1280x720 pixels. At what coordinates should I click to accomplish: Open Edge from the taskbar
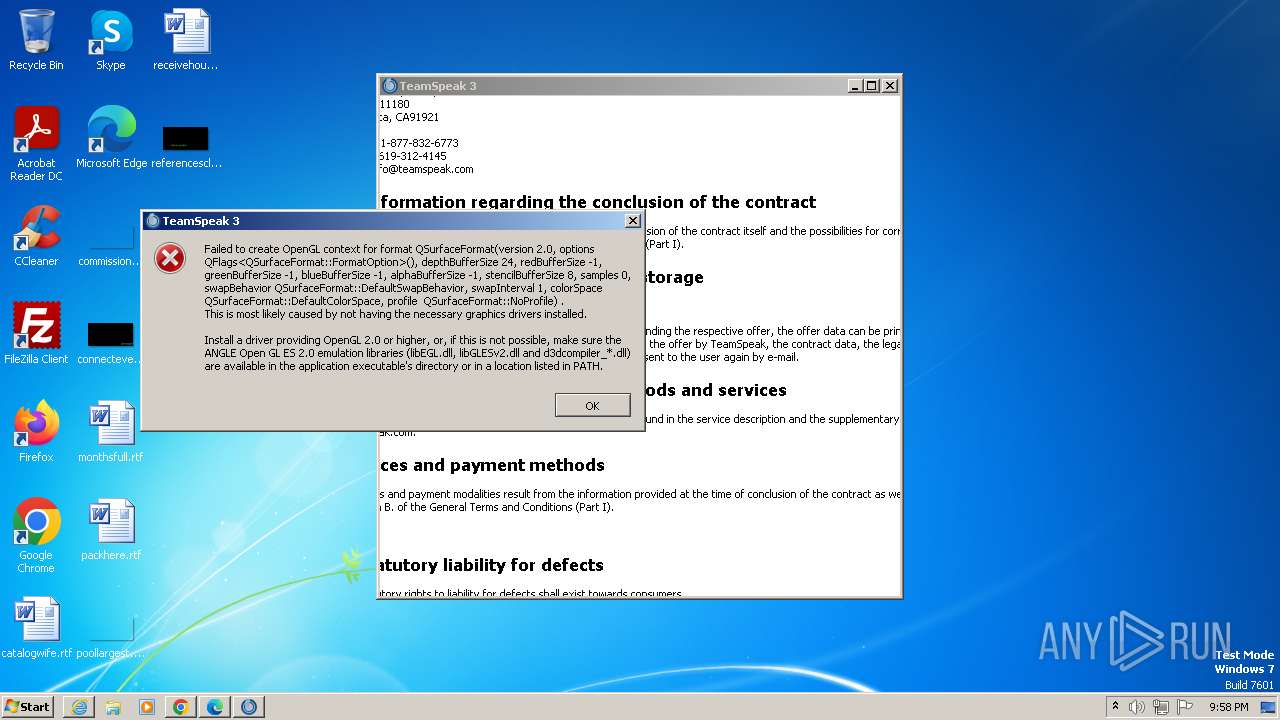tap(215, 707)
